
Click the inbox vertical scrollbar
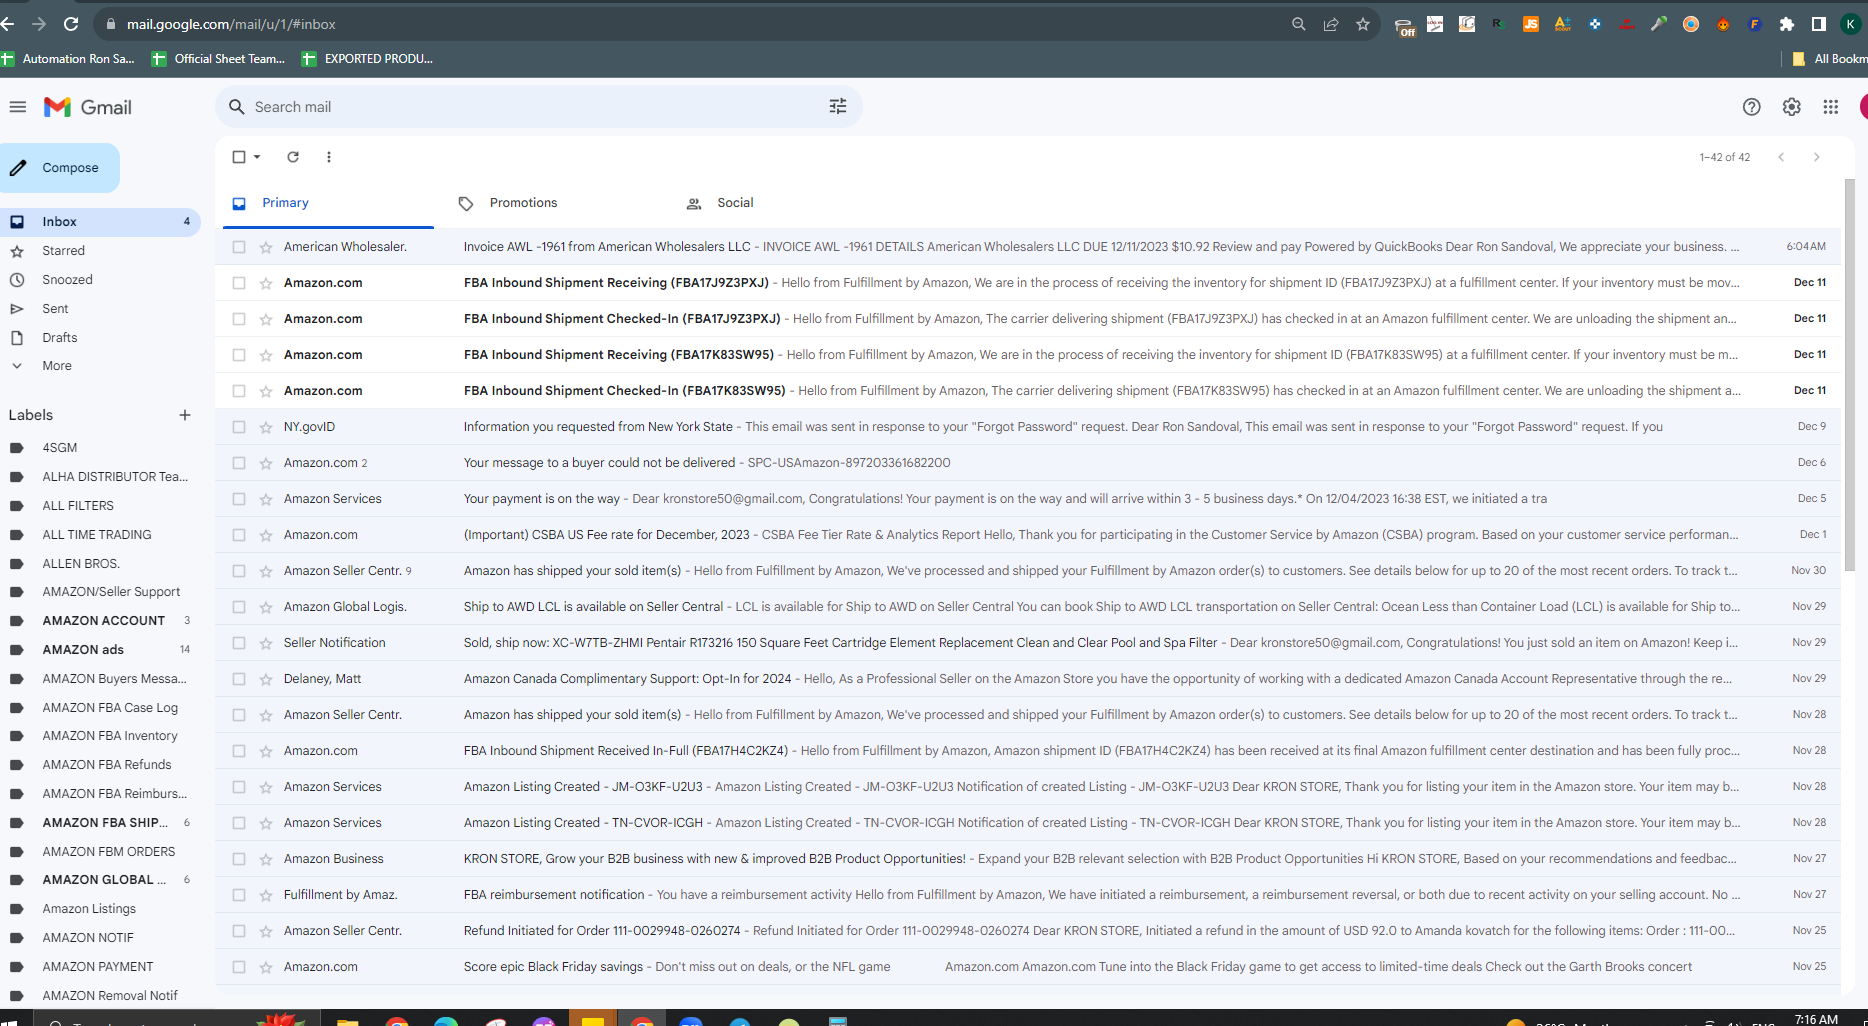click(x=1849, y=375)
